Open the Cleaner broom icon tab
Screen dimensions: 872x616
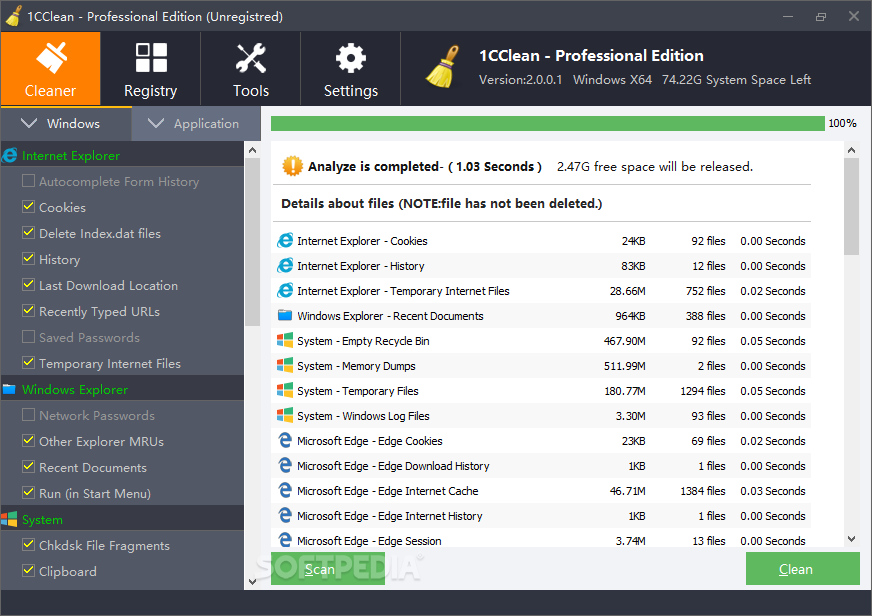point(51,68)
